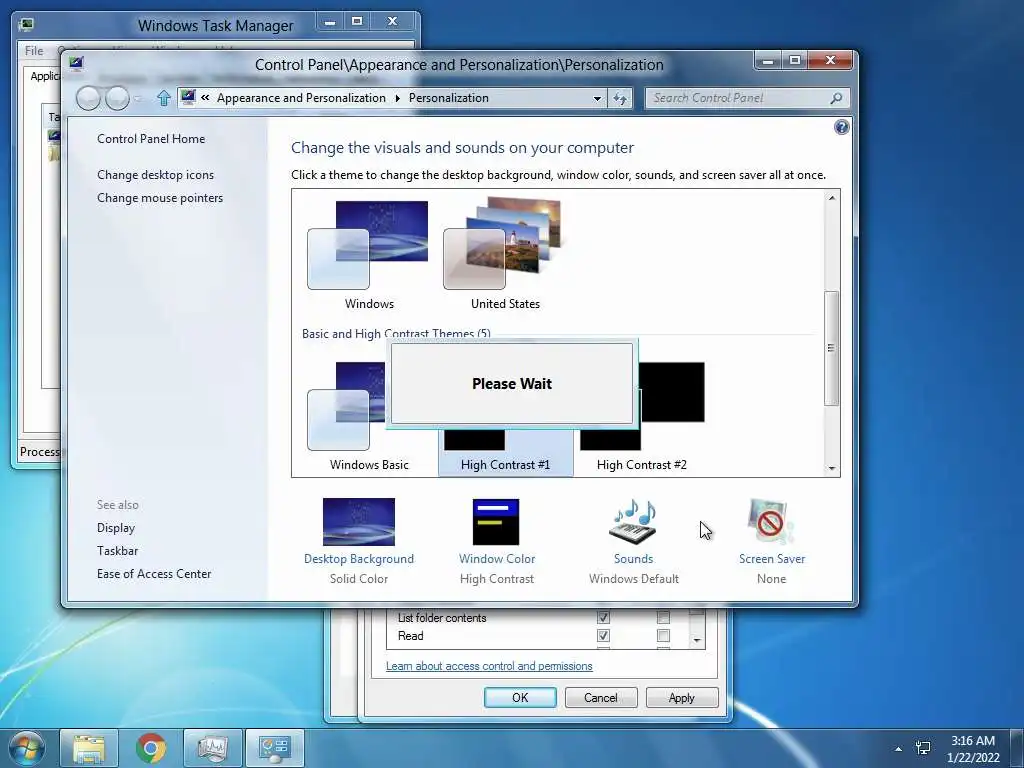Select Applications tab in Task Manager

point(44,76)
